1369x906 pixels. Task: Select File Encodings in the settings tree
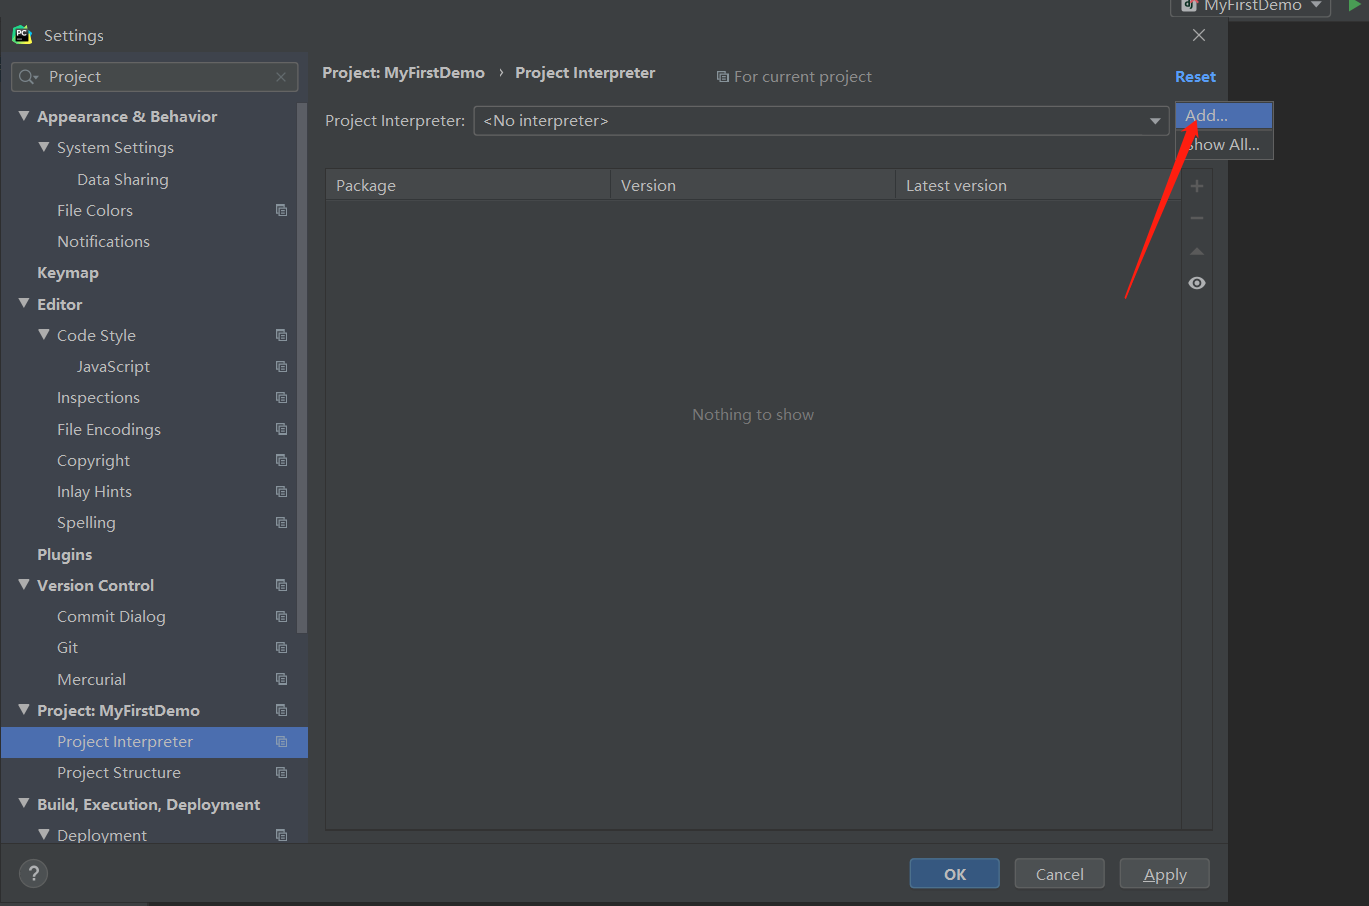[x=109, y=429]
